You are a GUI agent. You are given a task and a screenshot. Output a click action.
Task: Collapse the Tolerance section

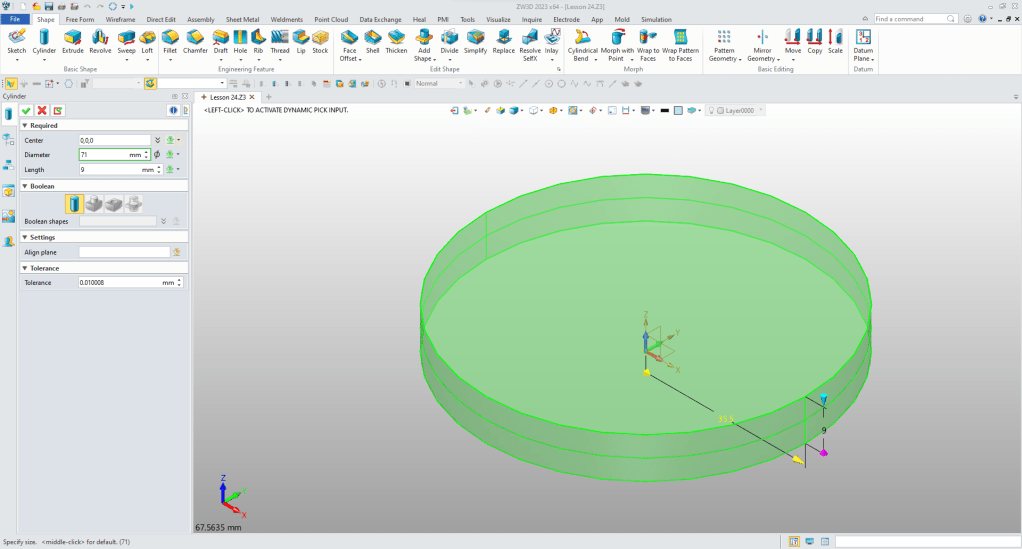24,268
